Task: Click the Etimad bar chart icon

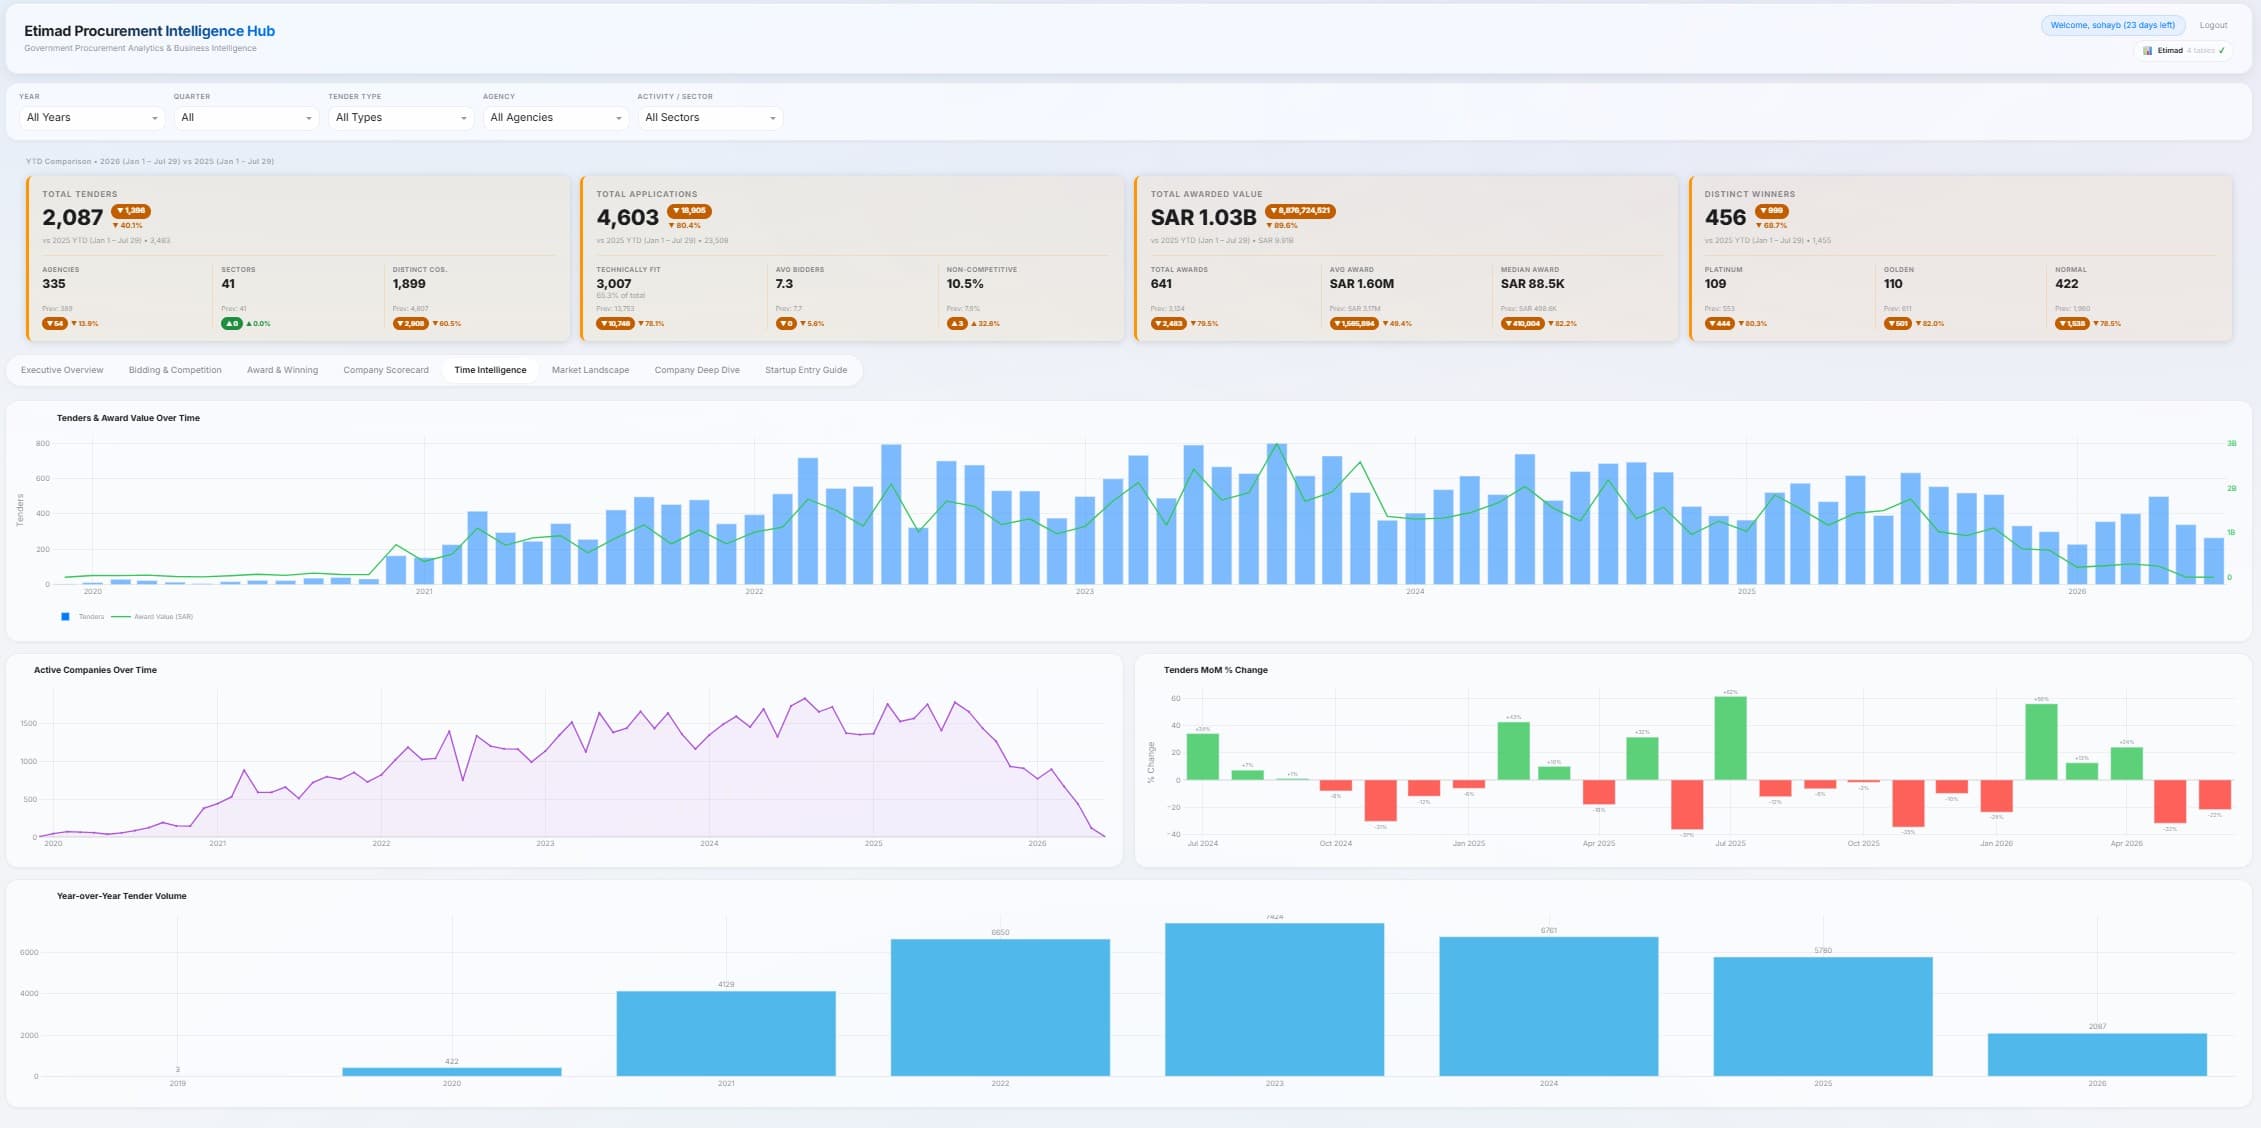Action: coord(2147,51)
